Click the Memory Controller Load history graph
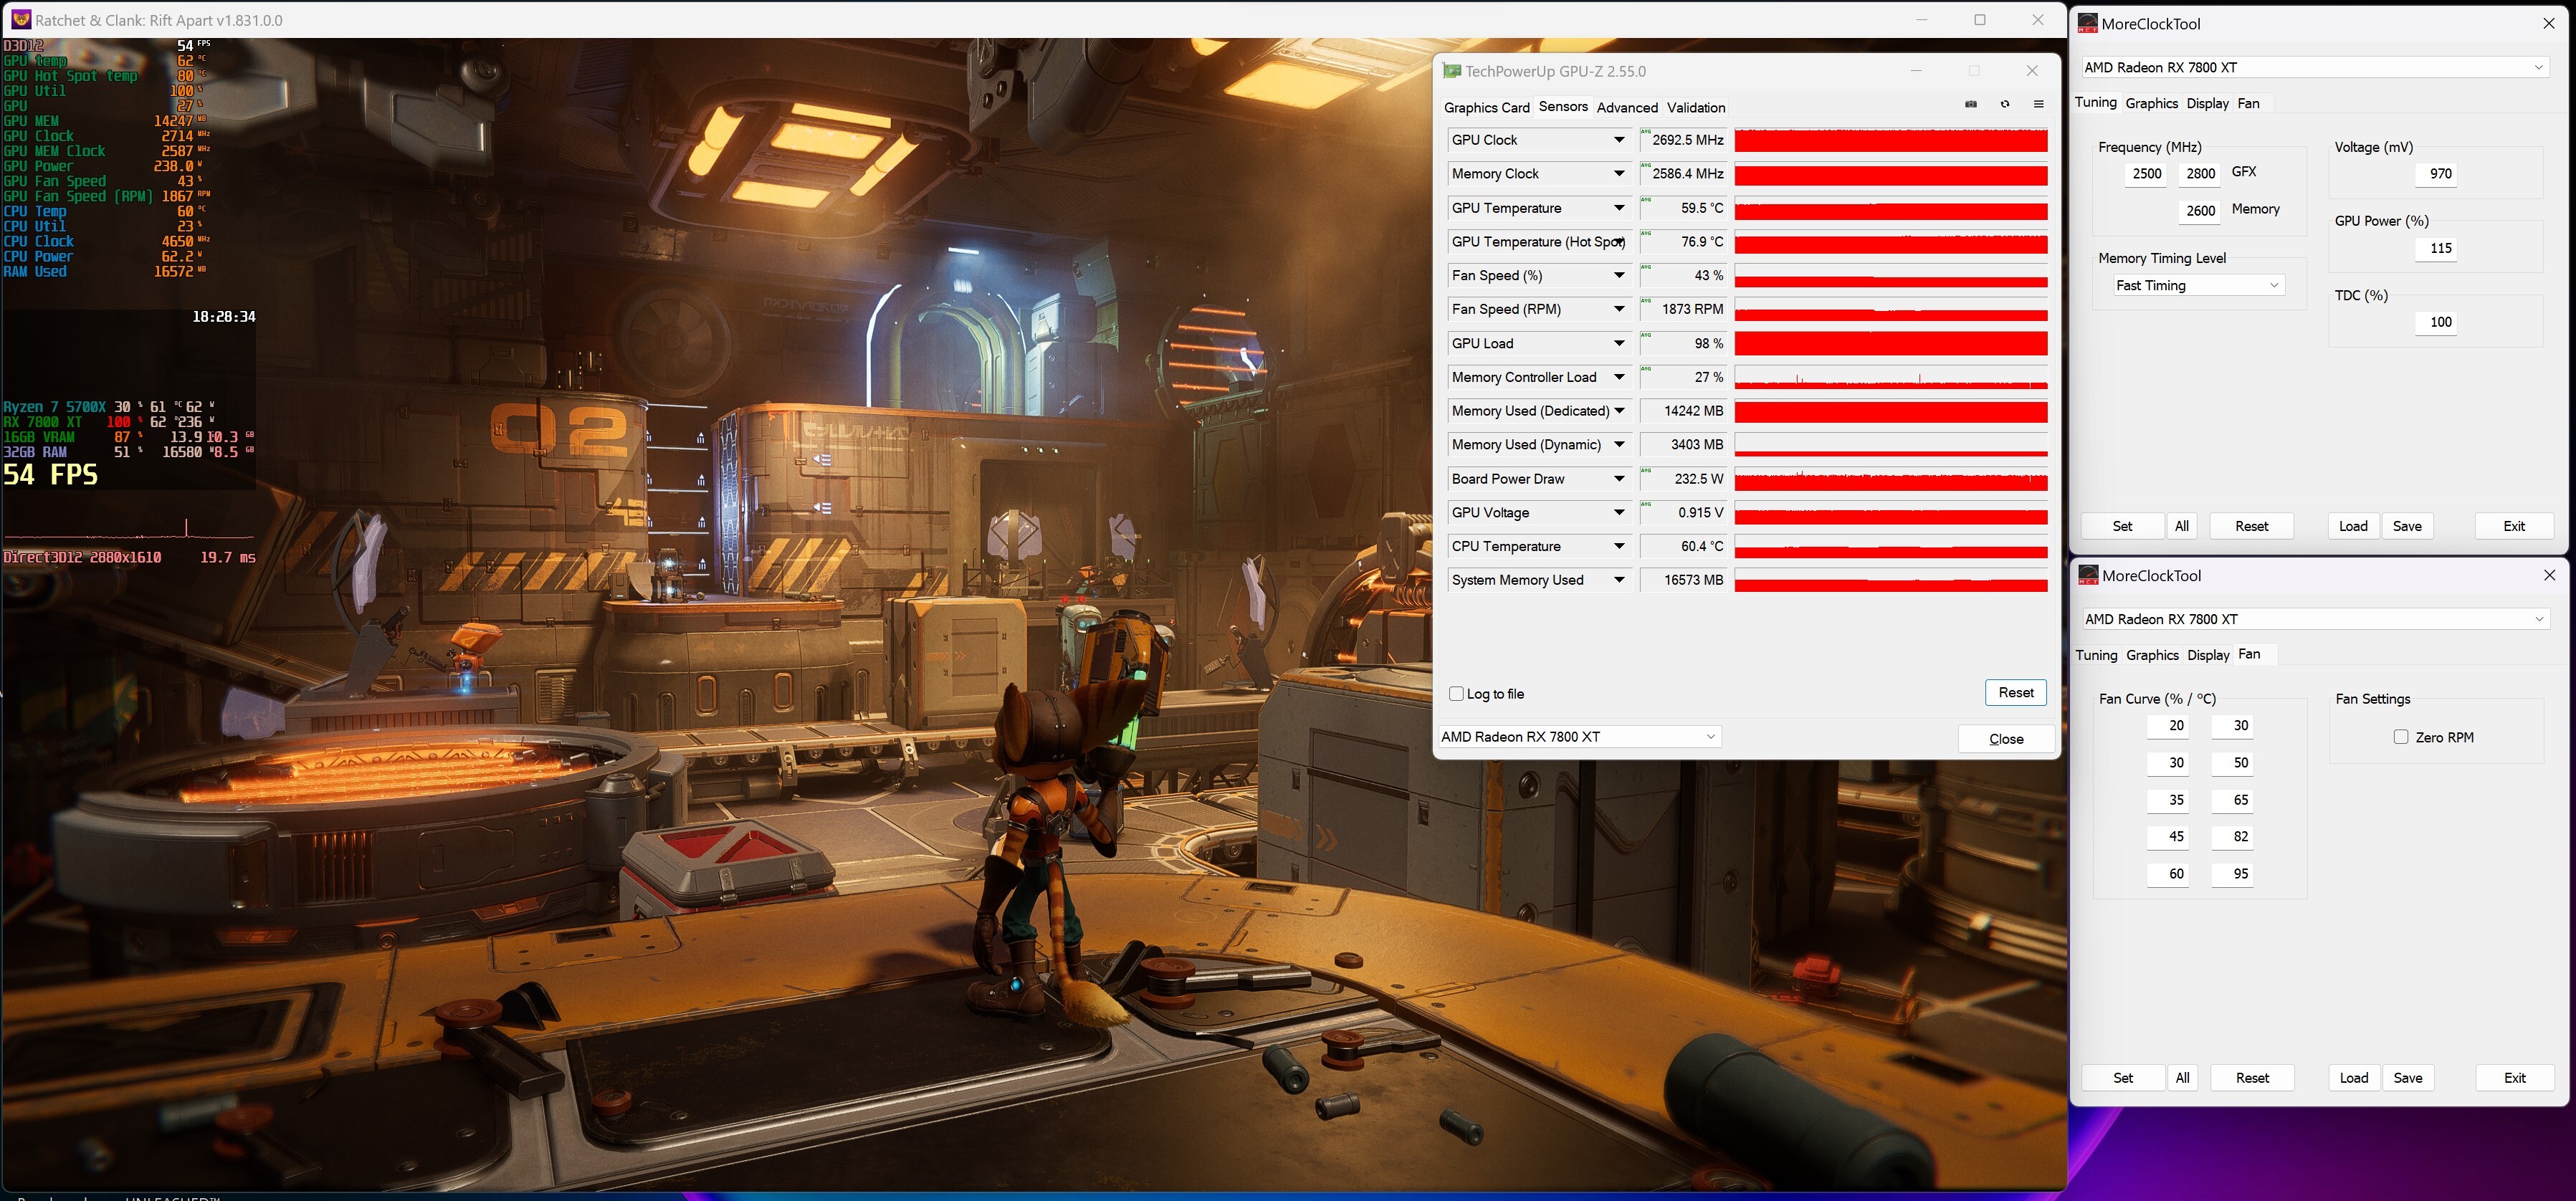 coord(1890,378)
